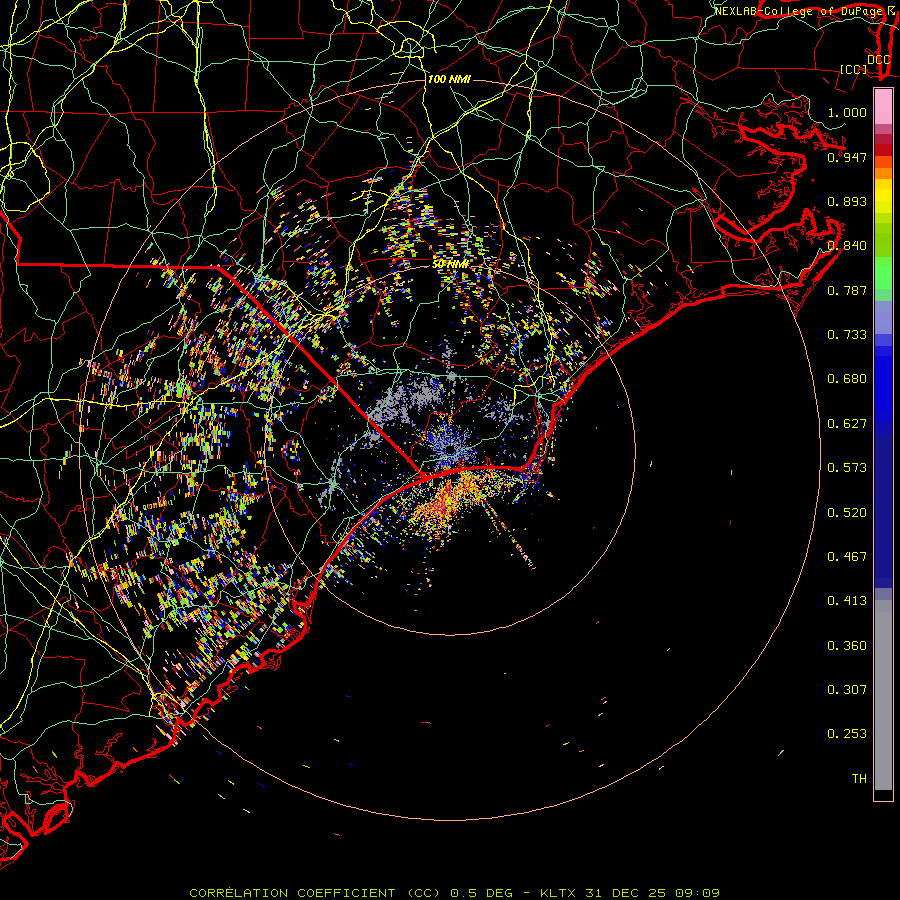Select the 0.893 scale value
This screenshot has width=900, height=900.
[x=847, y=201]
